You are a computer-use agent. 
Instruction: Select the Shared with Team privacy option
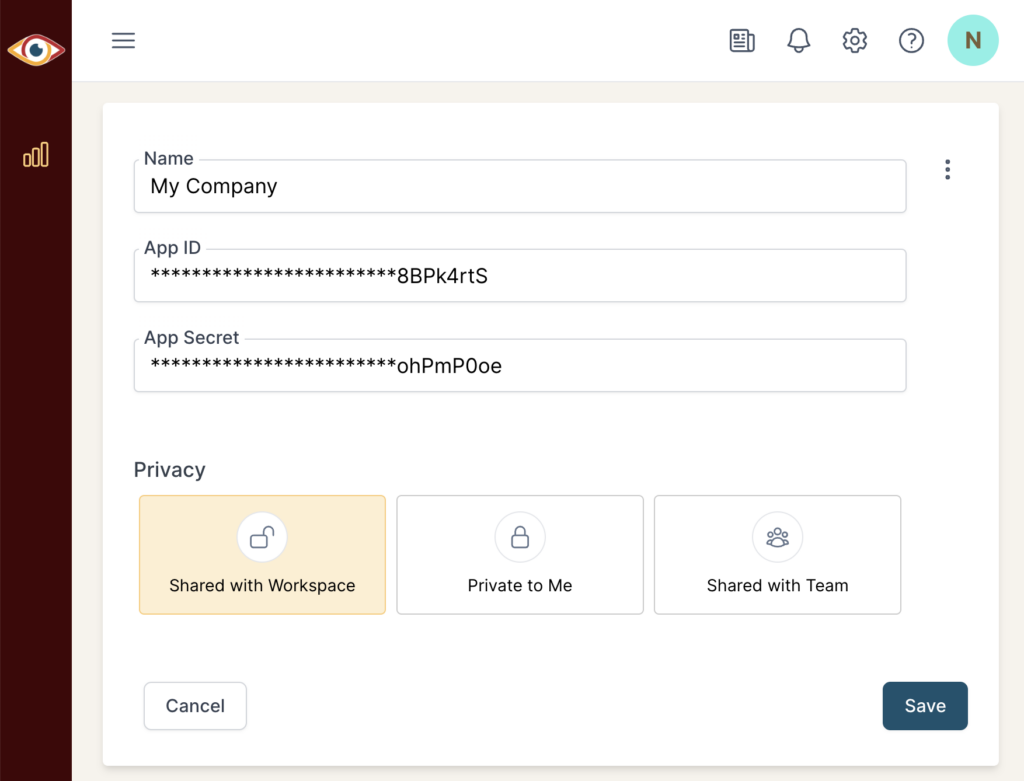click(x=777, y=555)
